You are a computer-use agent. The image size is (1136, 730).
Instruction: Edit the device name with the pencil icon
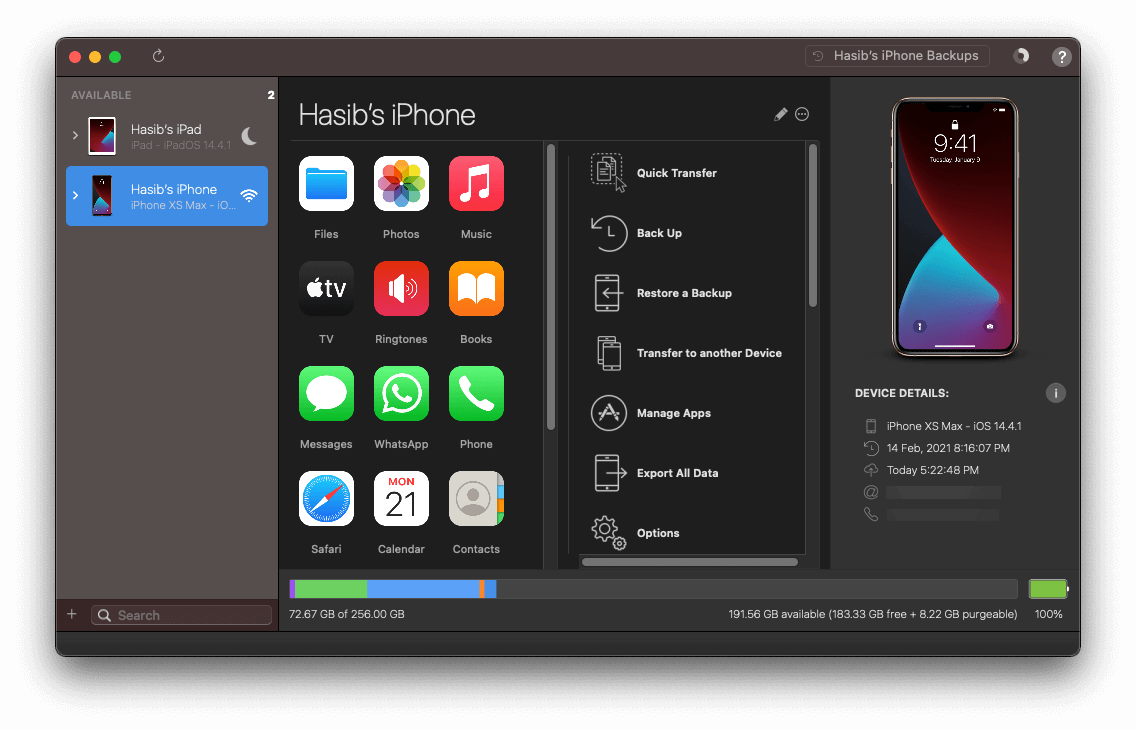781,114
